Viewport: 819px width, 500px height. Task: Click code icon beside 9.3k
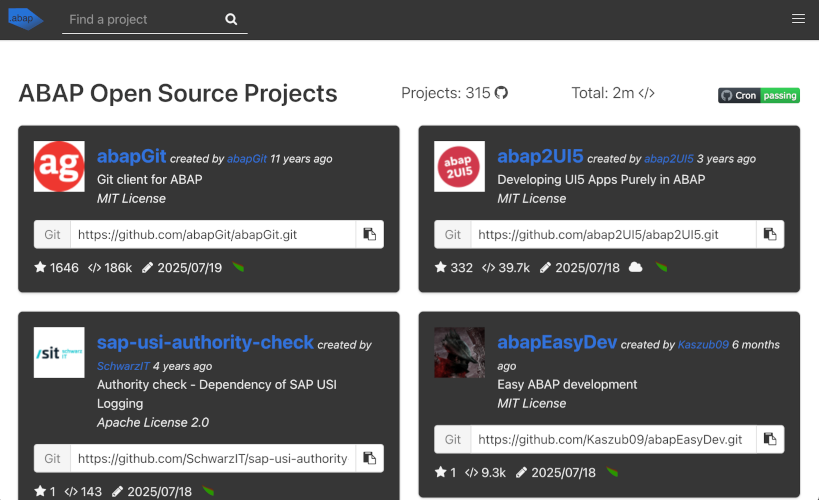tap(471, 473)
